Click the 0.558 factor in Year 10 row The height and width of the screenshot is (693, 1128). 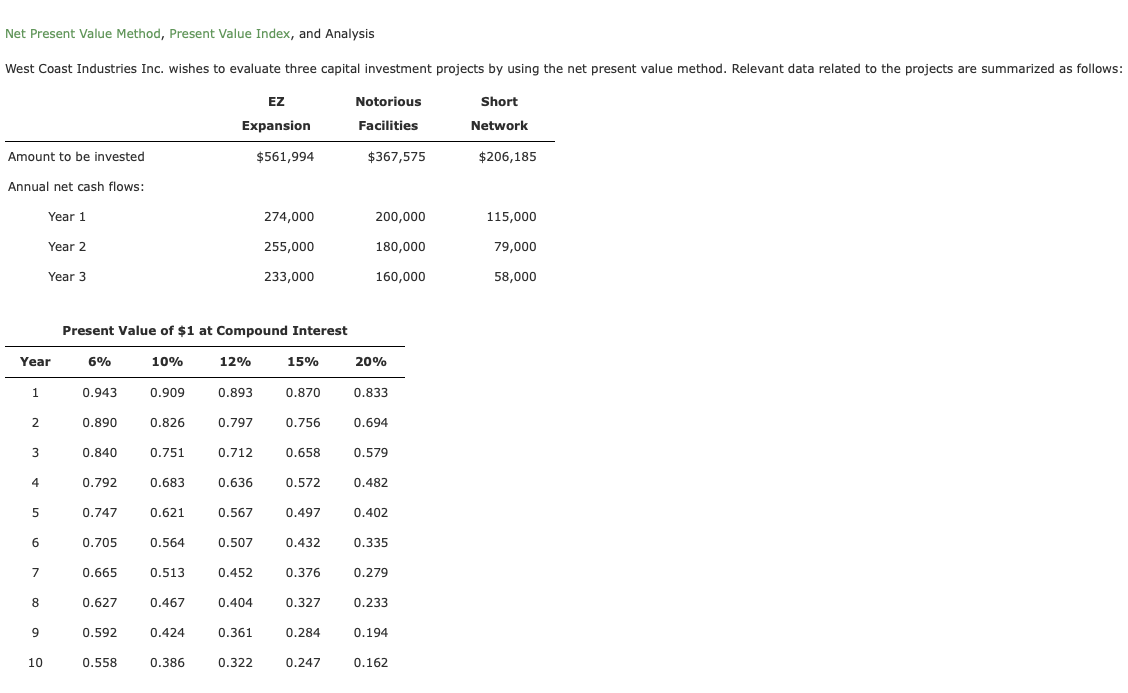coord(100,662)
